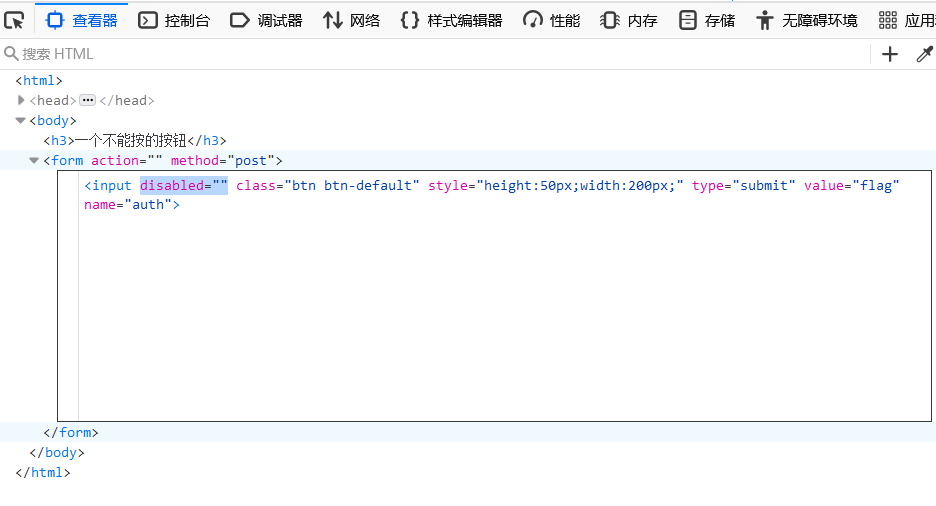Click the class="btn btn-default" attribute
The width and height of the screenshot is (936, 506).
click(328, 186)
